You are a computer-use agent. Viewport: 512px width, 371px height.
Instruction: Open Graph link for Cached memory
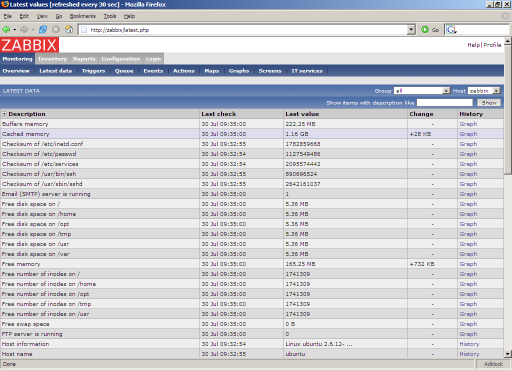tap(468, 134)
